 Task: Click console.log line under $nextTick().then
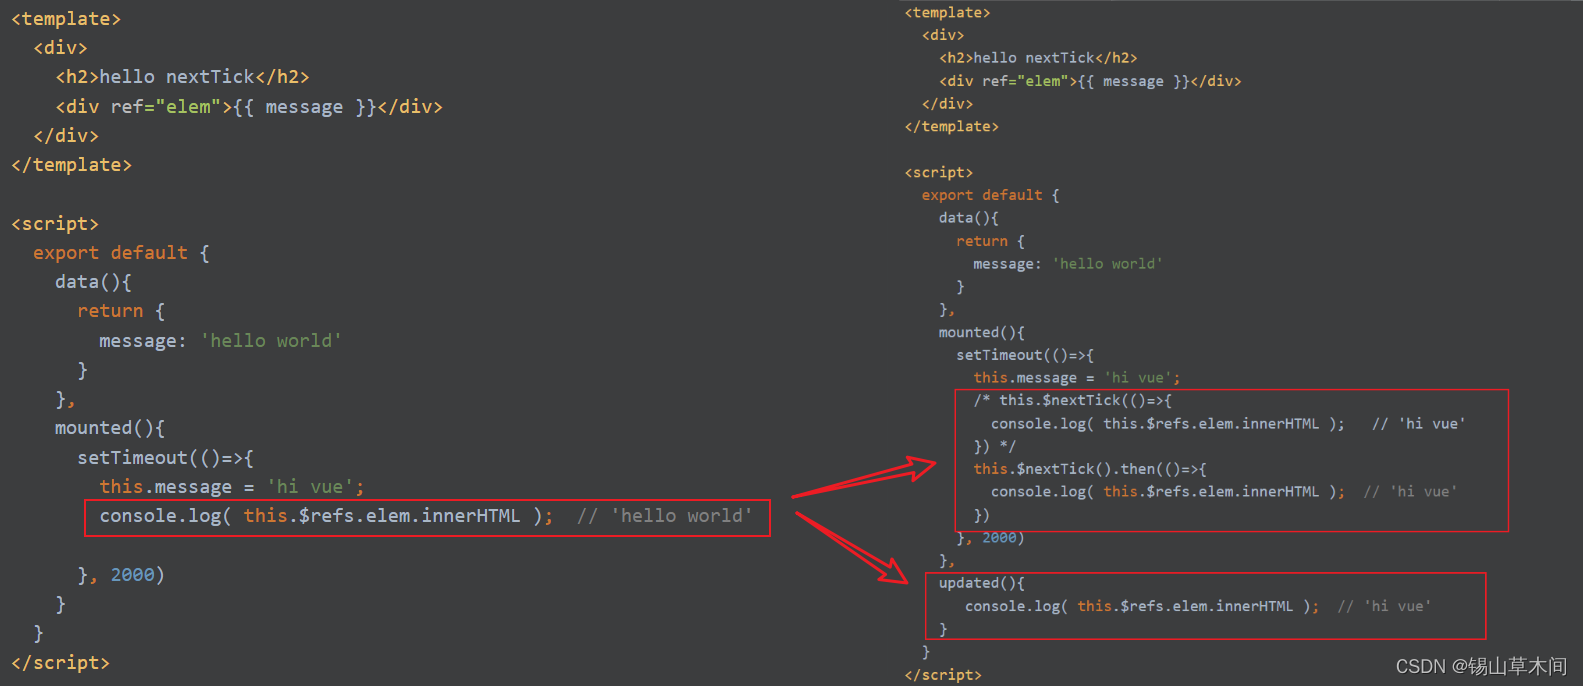[x=1224, y=492]
